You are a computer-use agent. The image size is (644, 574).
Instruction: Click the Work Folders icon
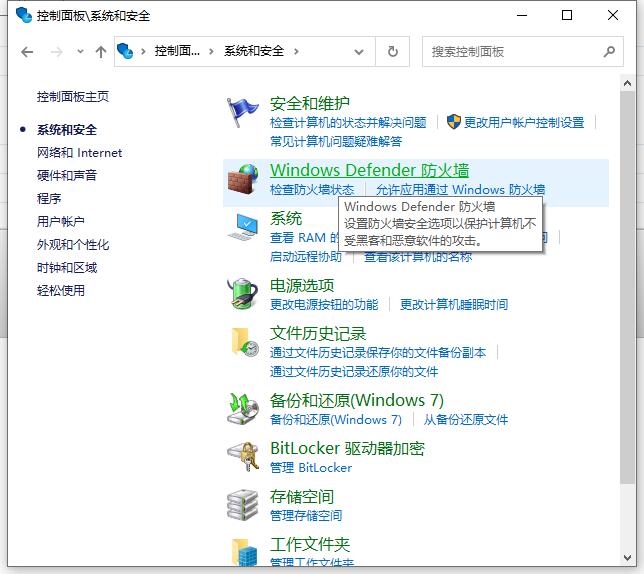245,552
